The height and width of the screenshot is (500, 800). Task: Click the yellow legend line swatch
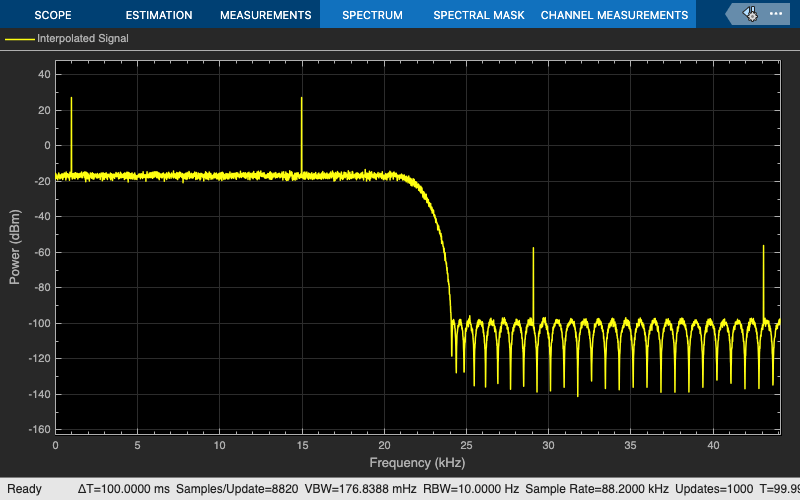pyautogui.click(x=19, y=39)
